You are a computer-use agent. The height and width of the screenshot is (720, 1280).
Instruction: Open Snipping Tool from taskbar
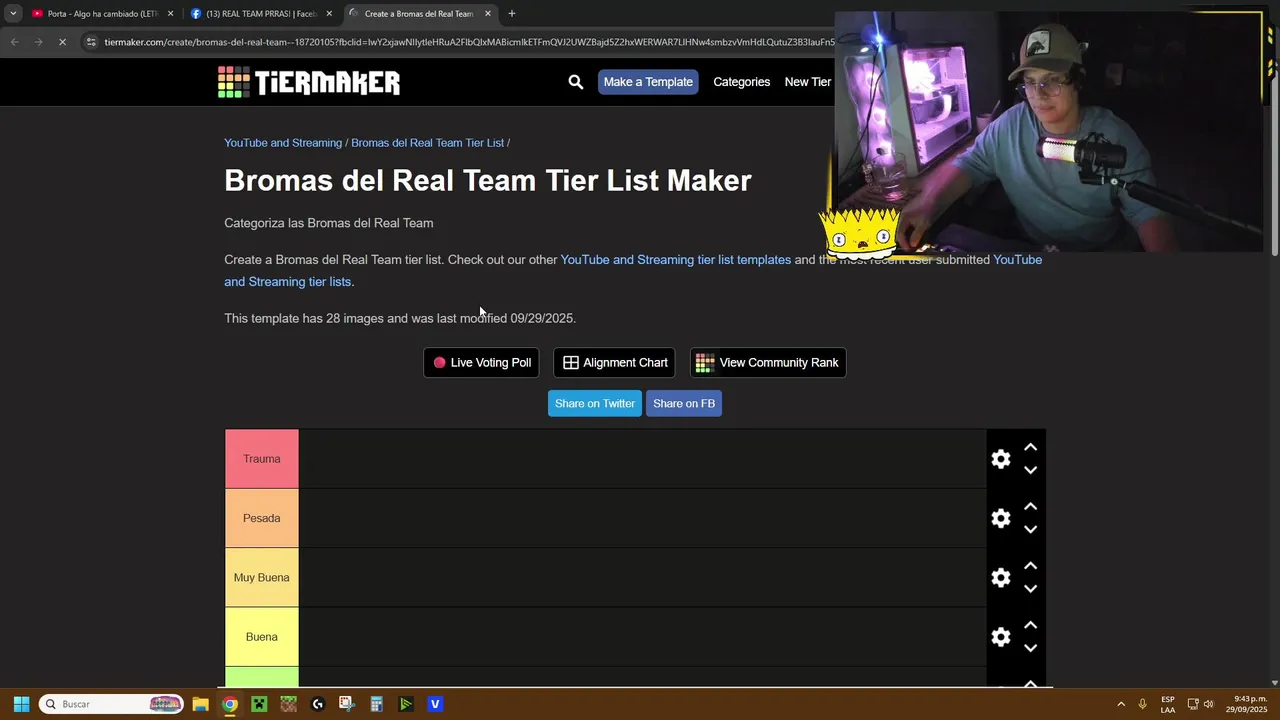(x=347, y=704)
